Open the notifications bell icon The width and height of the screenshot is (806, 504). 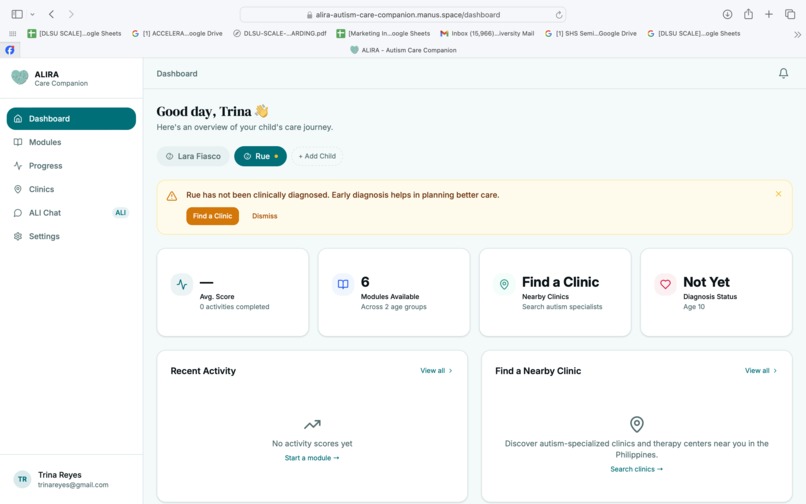[x=783, y=74]
